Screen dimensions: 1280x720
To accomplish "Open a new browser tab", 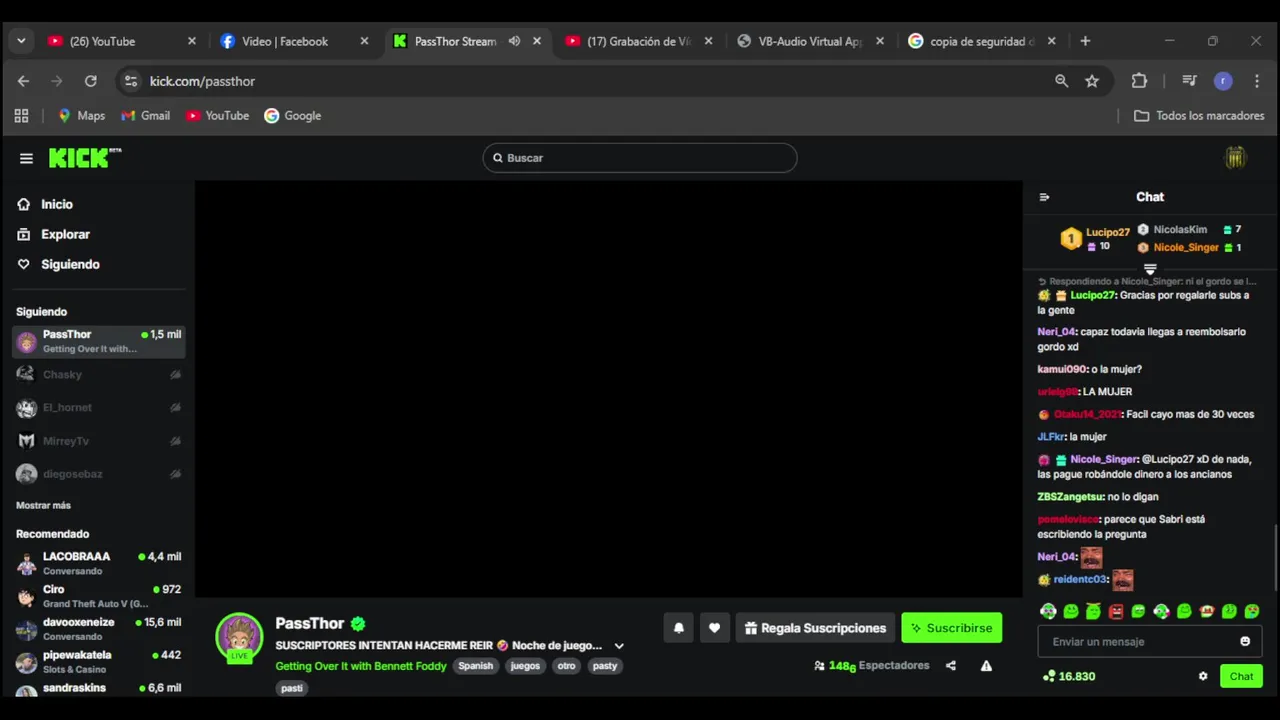I will [1085, 41].
